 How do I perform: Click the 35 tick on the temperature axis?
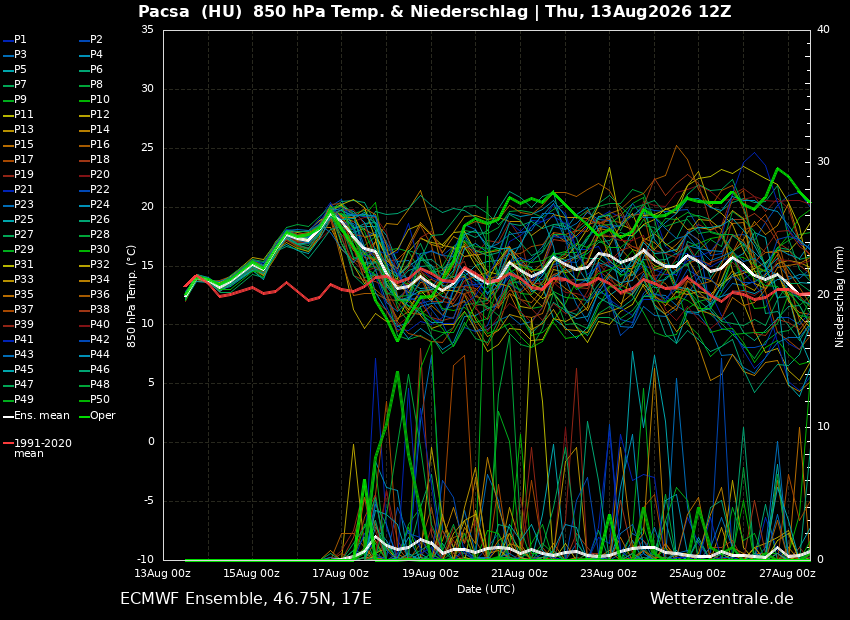(x=147, y=30)
